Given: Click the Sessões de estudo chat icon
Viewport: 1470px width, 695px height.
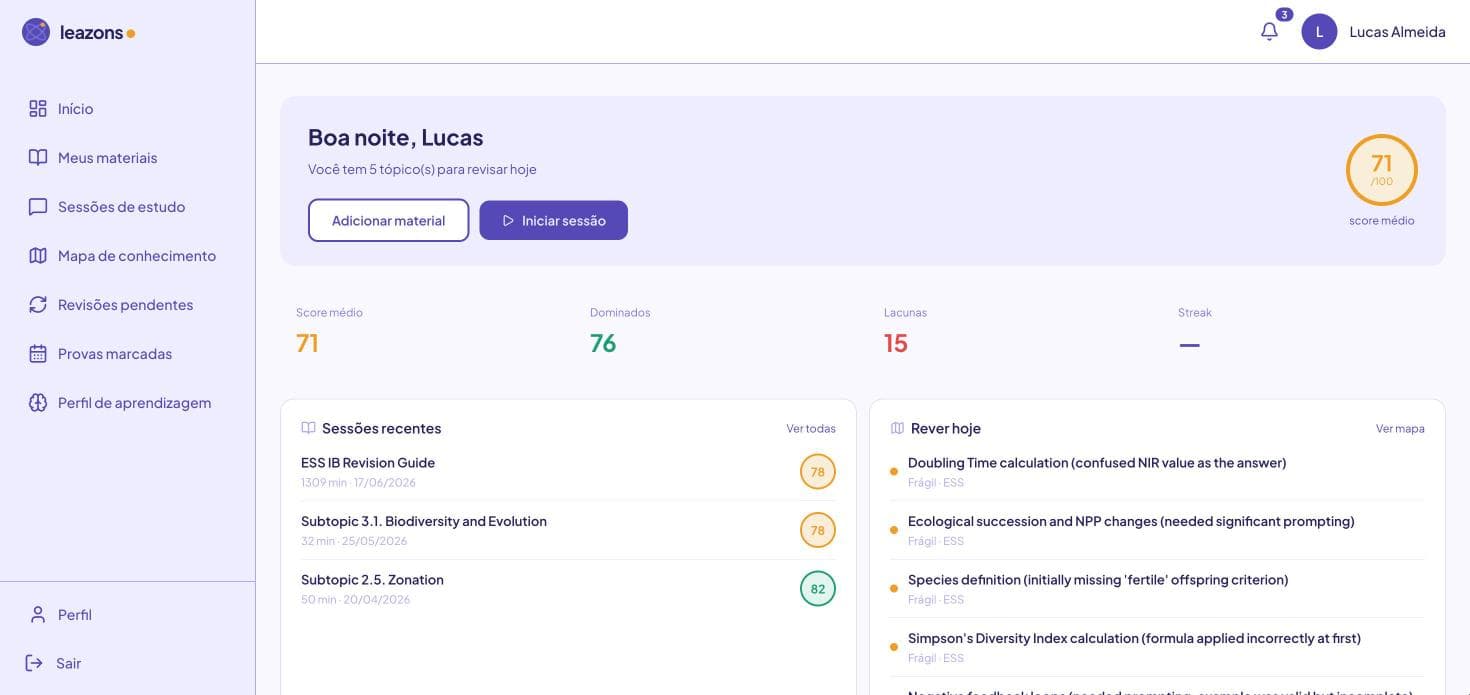Looking at the screenshot, I should [38, 206].
